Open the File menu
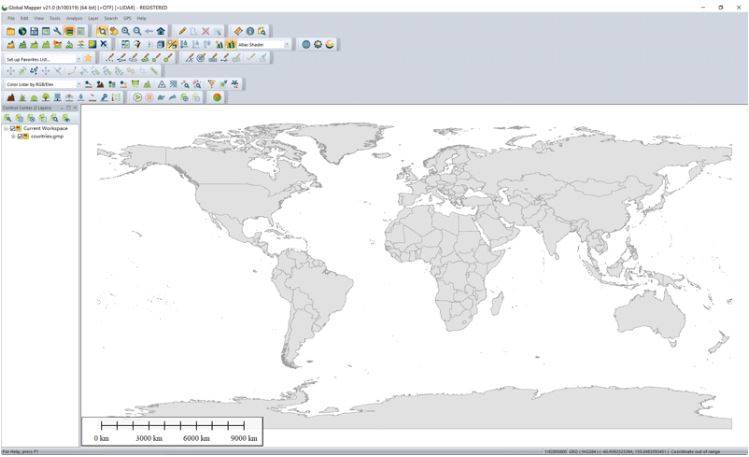This screenshot has height=457, width=749. click(11, 18)
